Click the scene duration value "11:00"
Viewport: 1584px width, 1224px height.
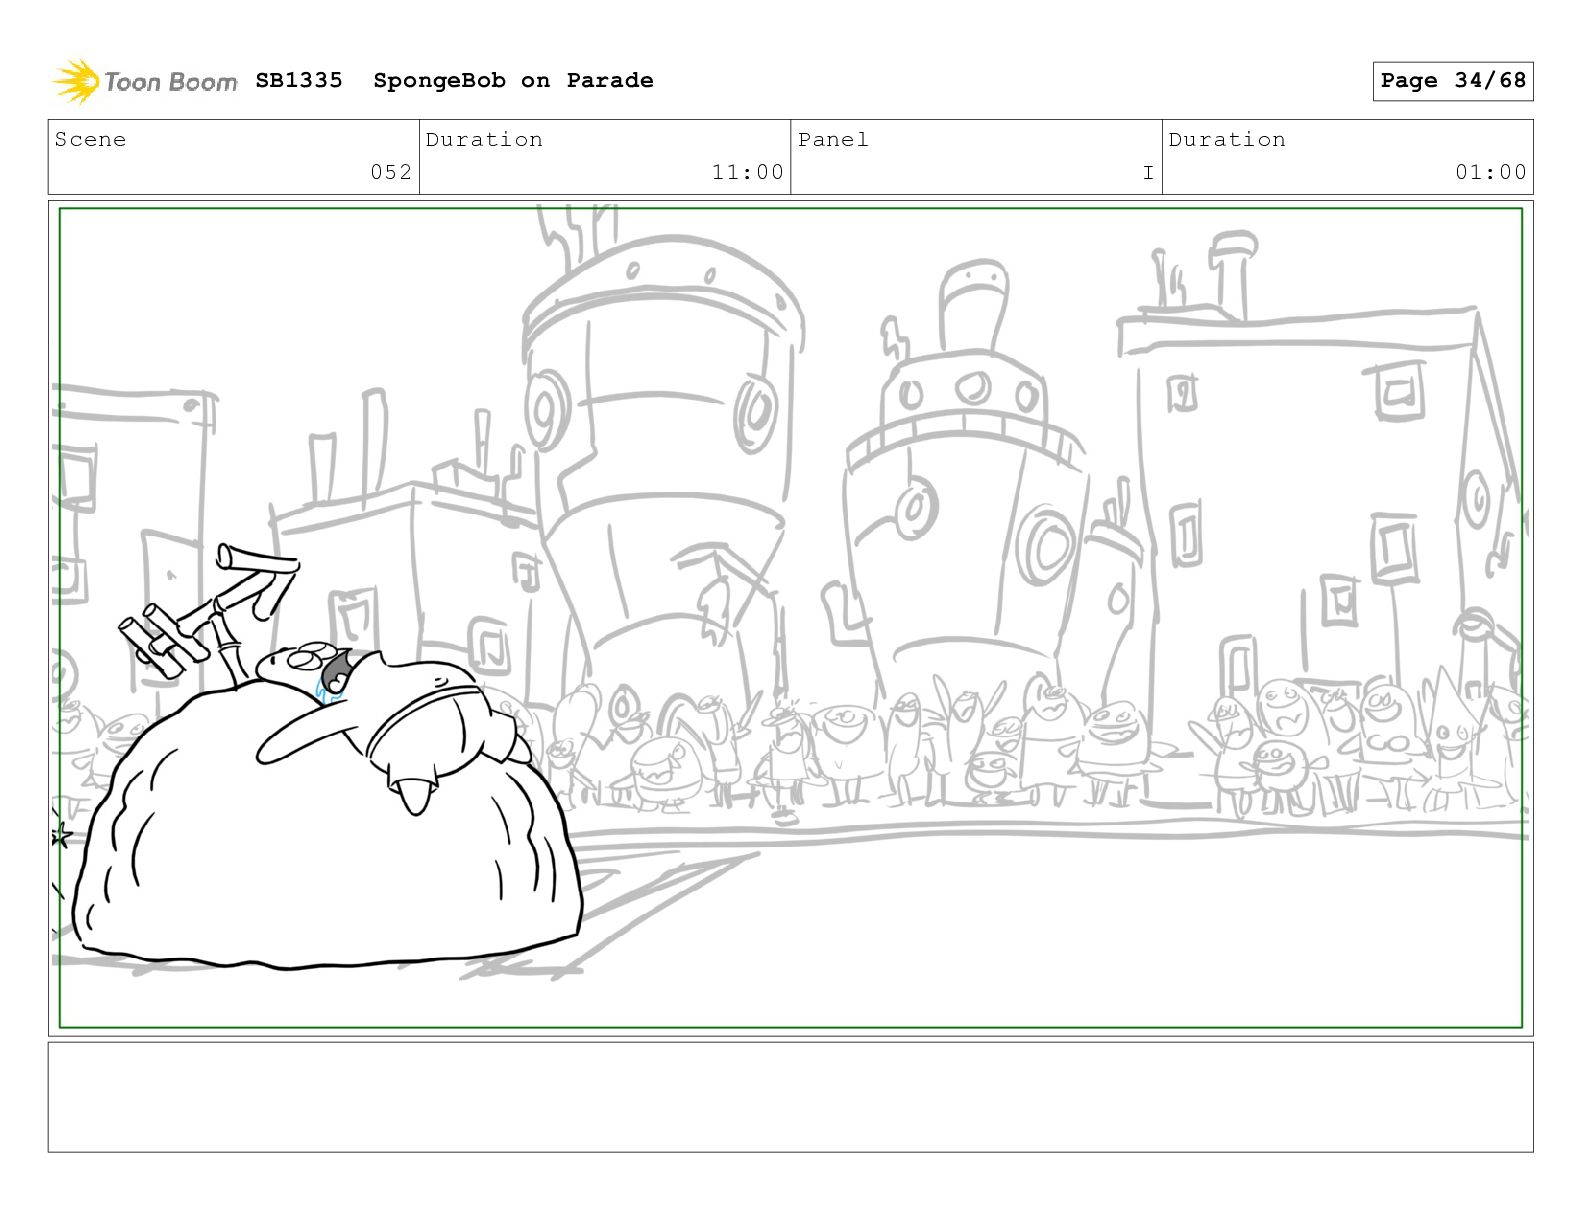(748, 172)
